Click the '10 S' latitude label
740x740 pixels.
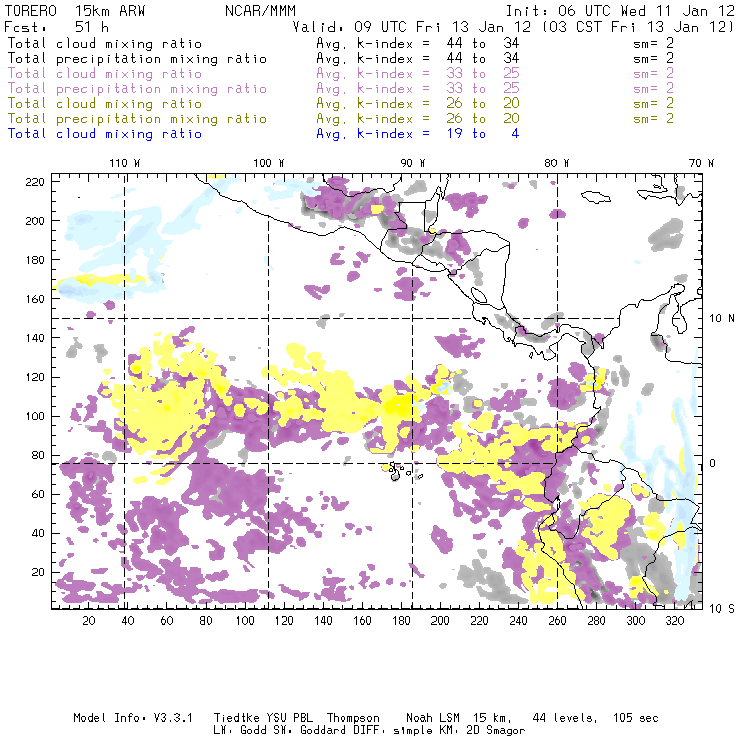click(722, 609)
